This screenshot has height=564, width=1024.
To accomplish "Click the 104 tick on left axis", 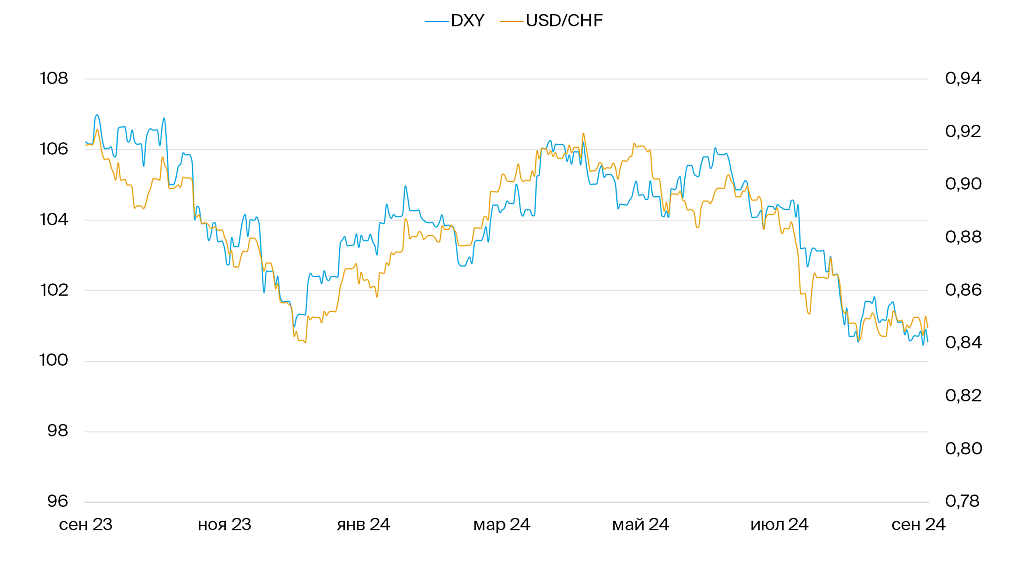I will coord(55,220).
